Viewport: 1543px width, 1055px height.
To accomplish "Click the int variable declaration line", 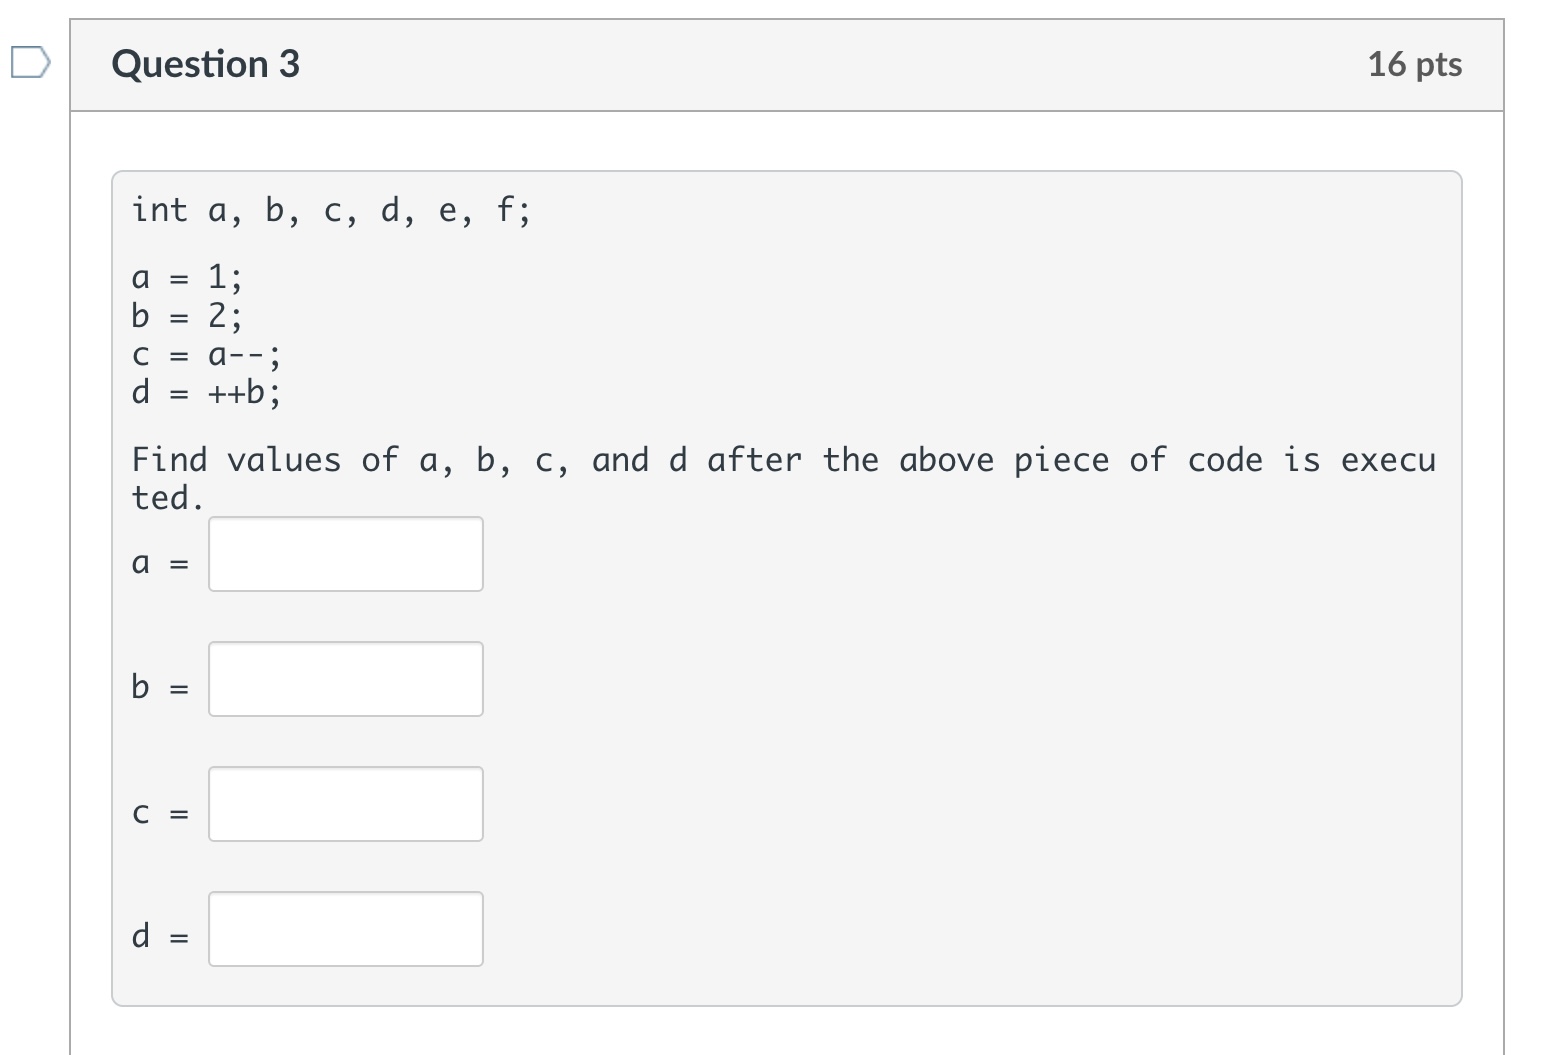I will pos(331,211).
